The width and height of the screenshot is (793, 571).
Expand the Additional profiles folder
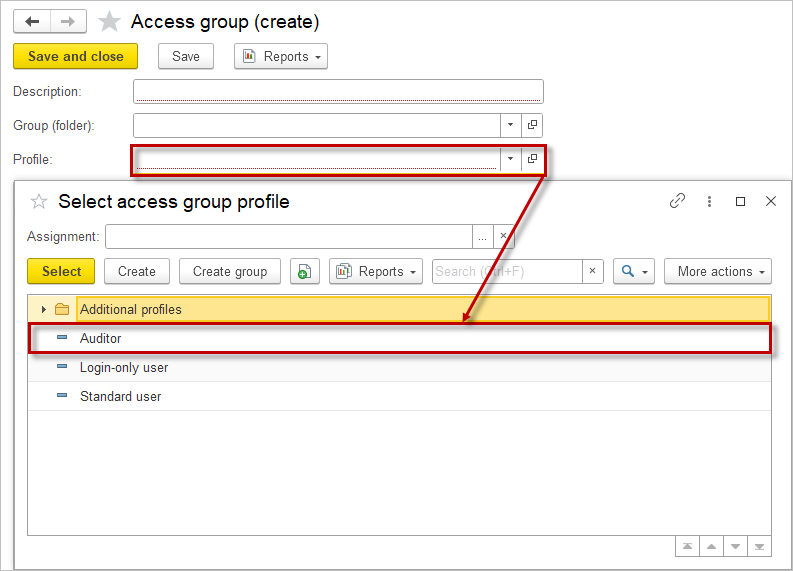click(44, 310)
